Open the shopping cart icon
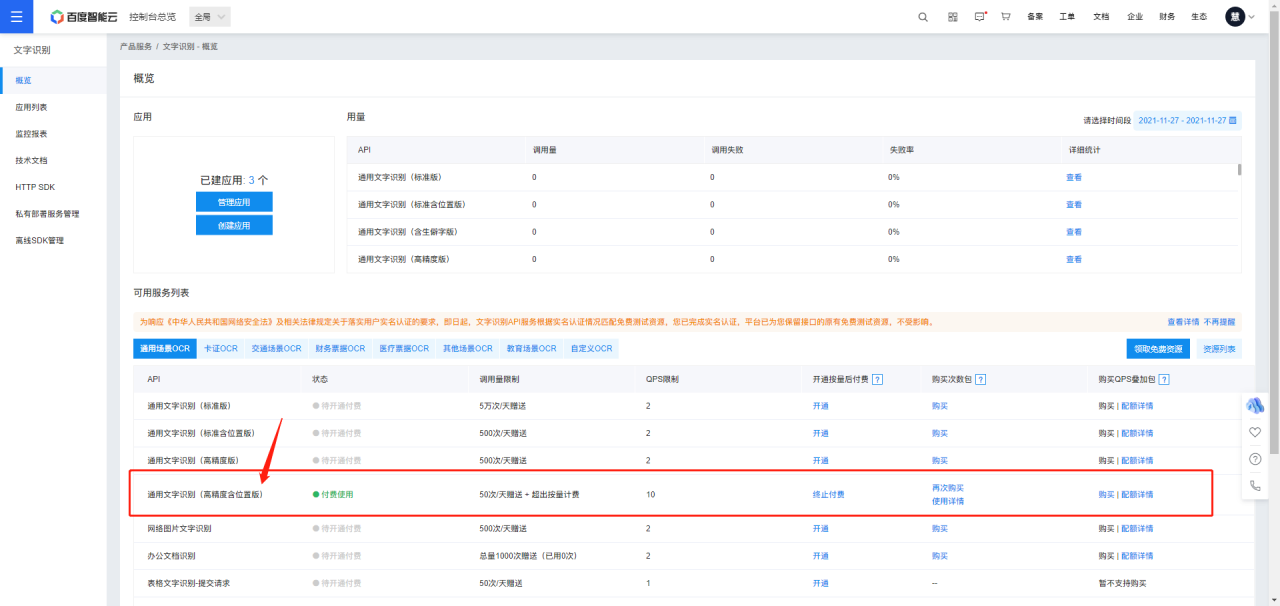 [1005, 17]
